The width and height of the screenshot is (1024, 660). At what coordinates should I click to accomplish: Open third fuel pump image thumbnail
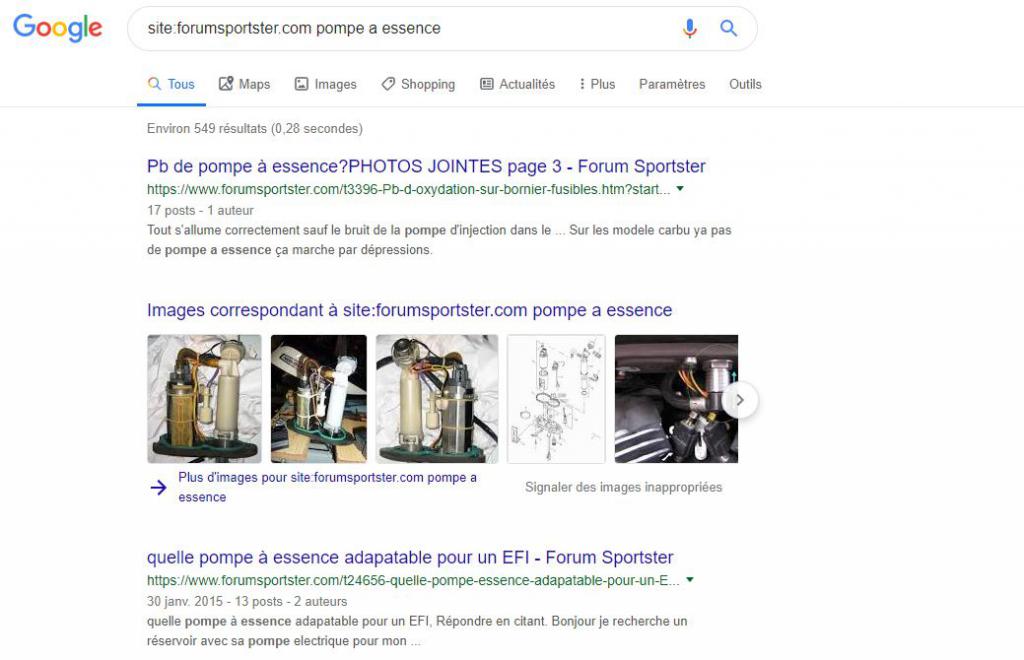coord(437,399)
